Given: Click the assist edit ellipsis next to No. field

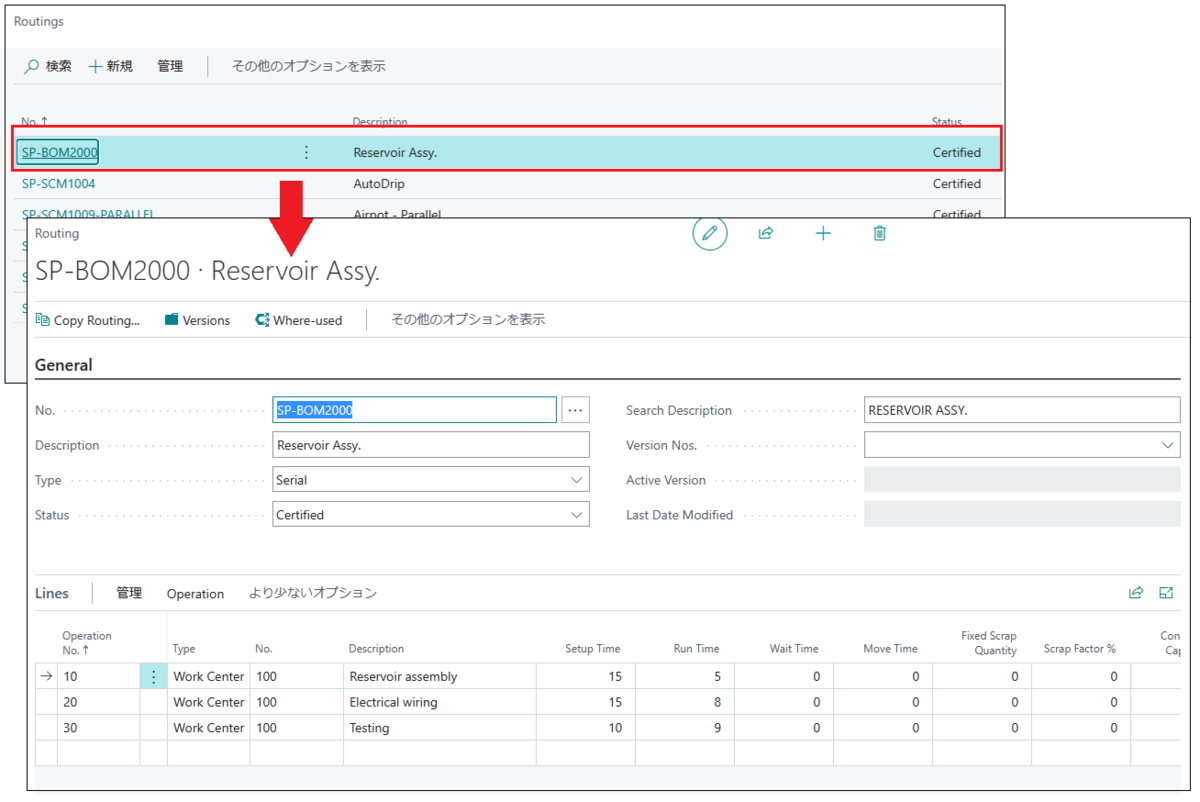Looking at the screenshot, I should coord(574,409).
